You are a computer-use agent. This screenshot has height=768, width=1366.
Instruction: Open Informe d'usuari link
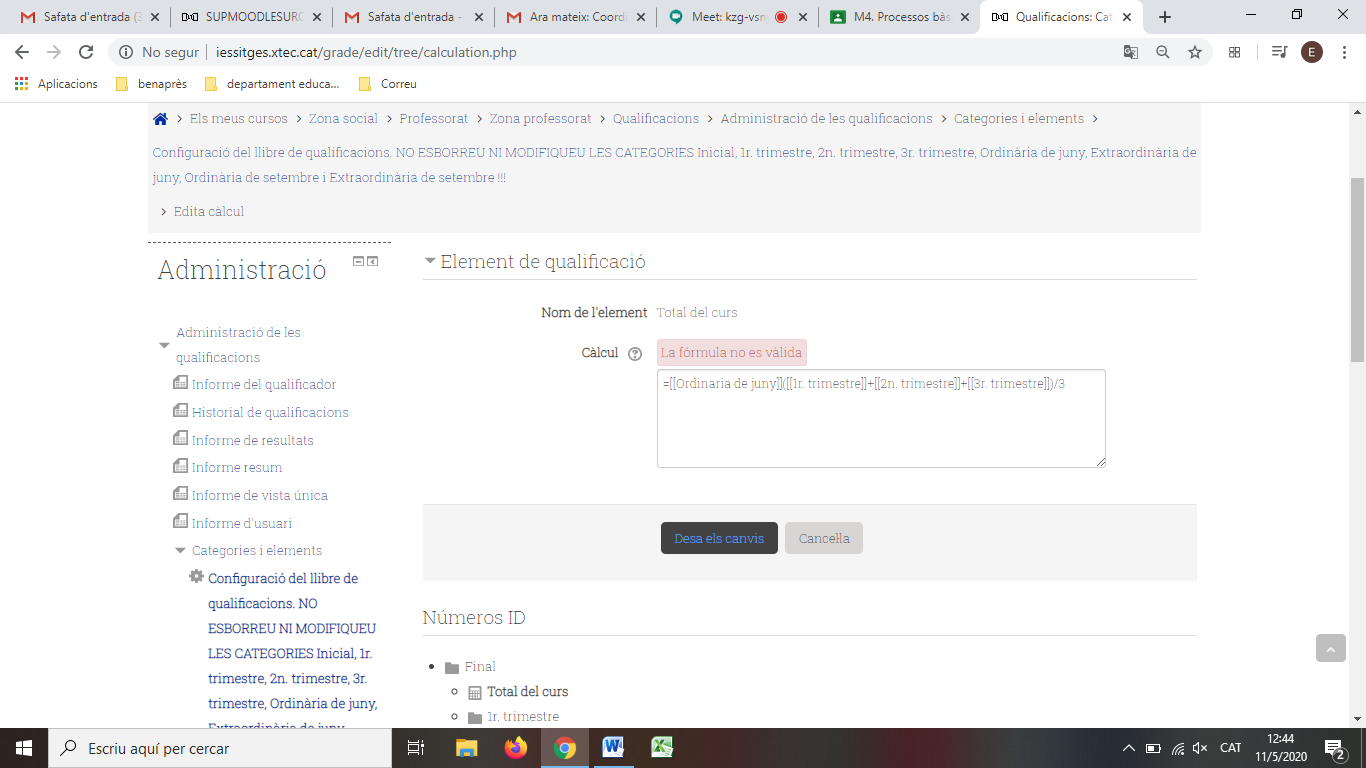pyautogui.click(x=242, y=523)
